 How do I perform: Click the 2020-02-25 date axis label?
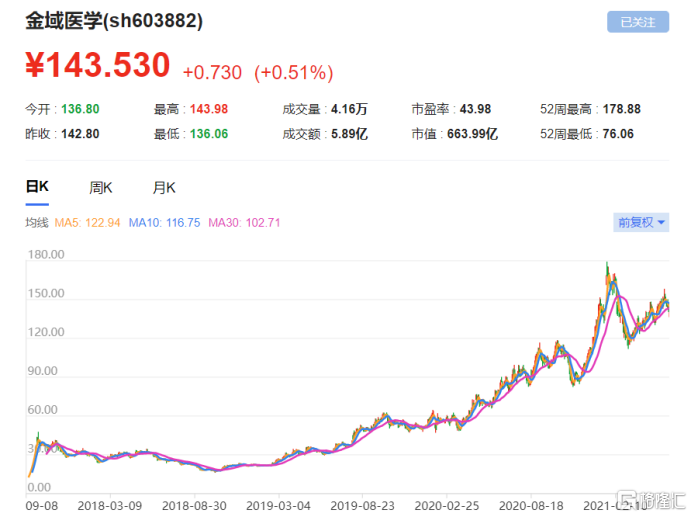coord(447,506)
